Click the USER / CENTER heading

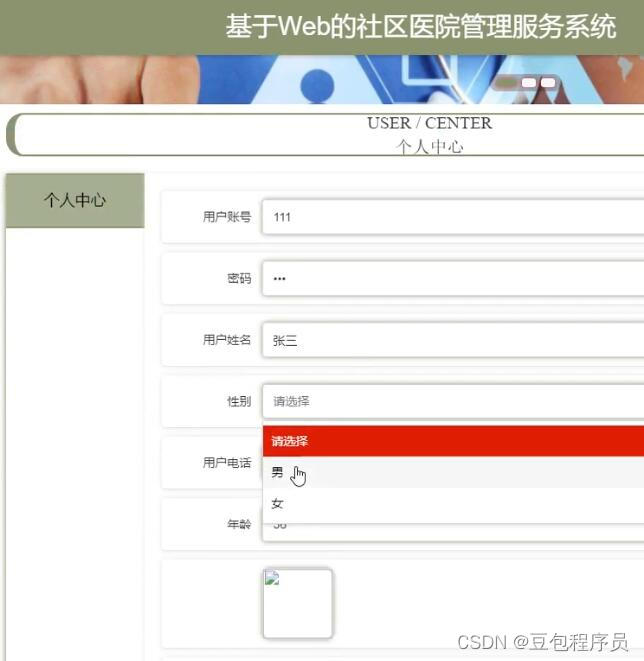click(429, 123)
